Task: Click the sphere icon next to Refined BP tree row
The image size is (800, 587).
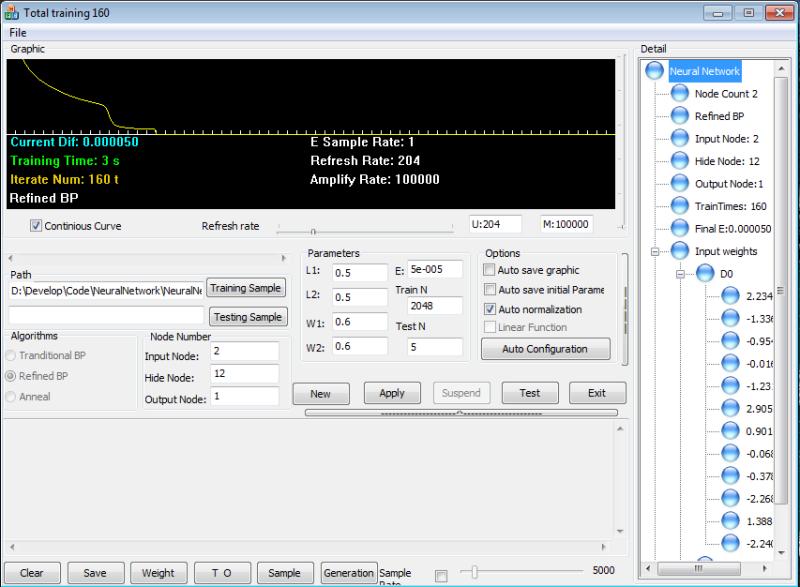Action: 680,116
